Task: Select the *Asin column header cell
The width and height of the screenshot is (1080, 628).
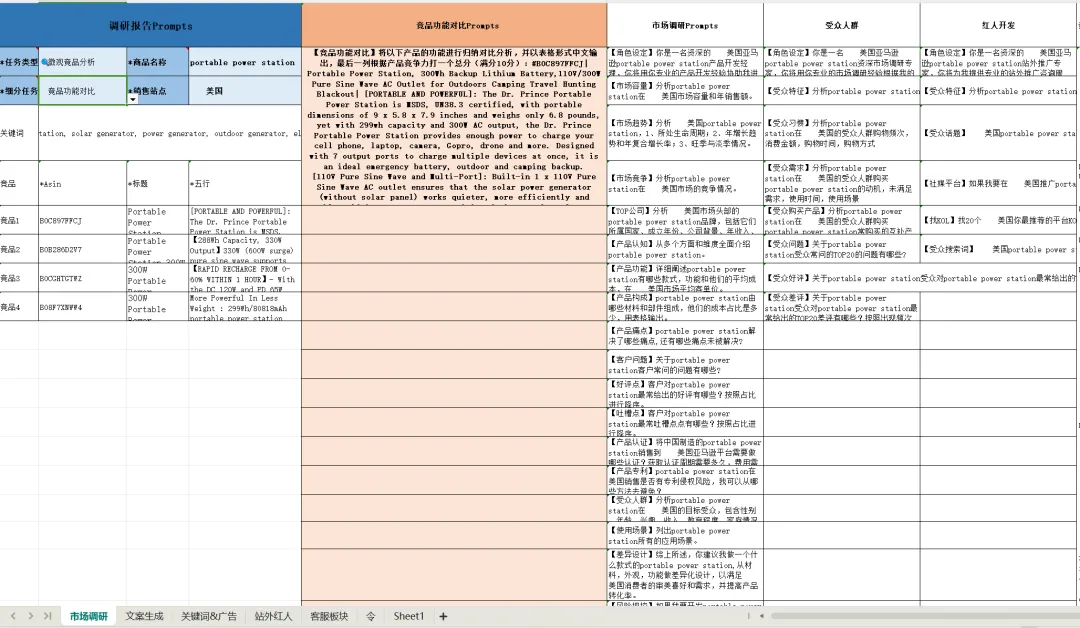Action: 83,184
